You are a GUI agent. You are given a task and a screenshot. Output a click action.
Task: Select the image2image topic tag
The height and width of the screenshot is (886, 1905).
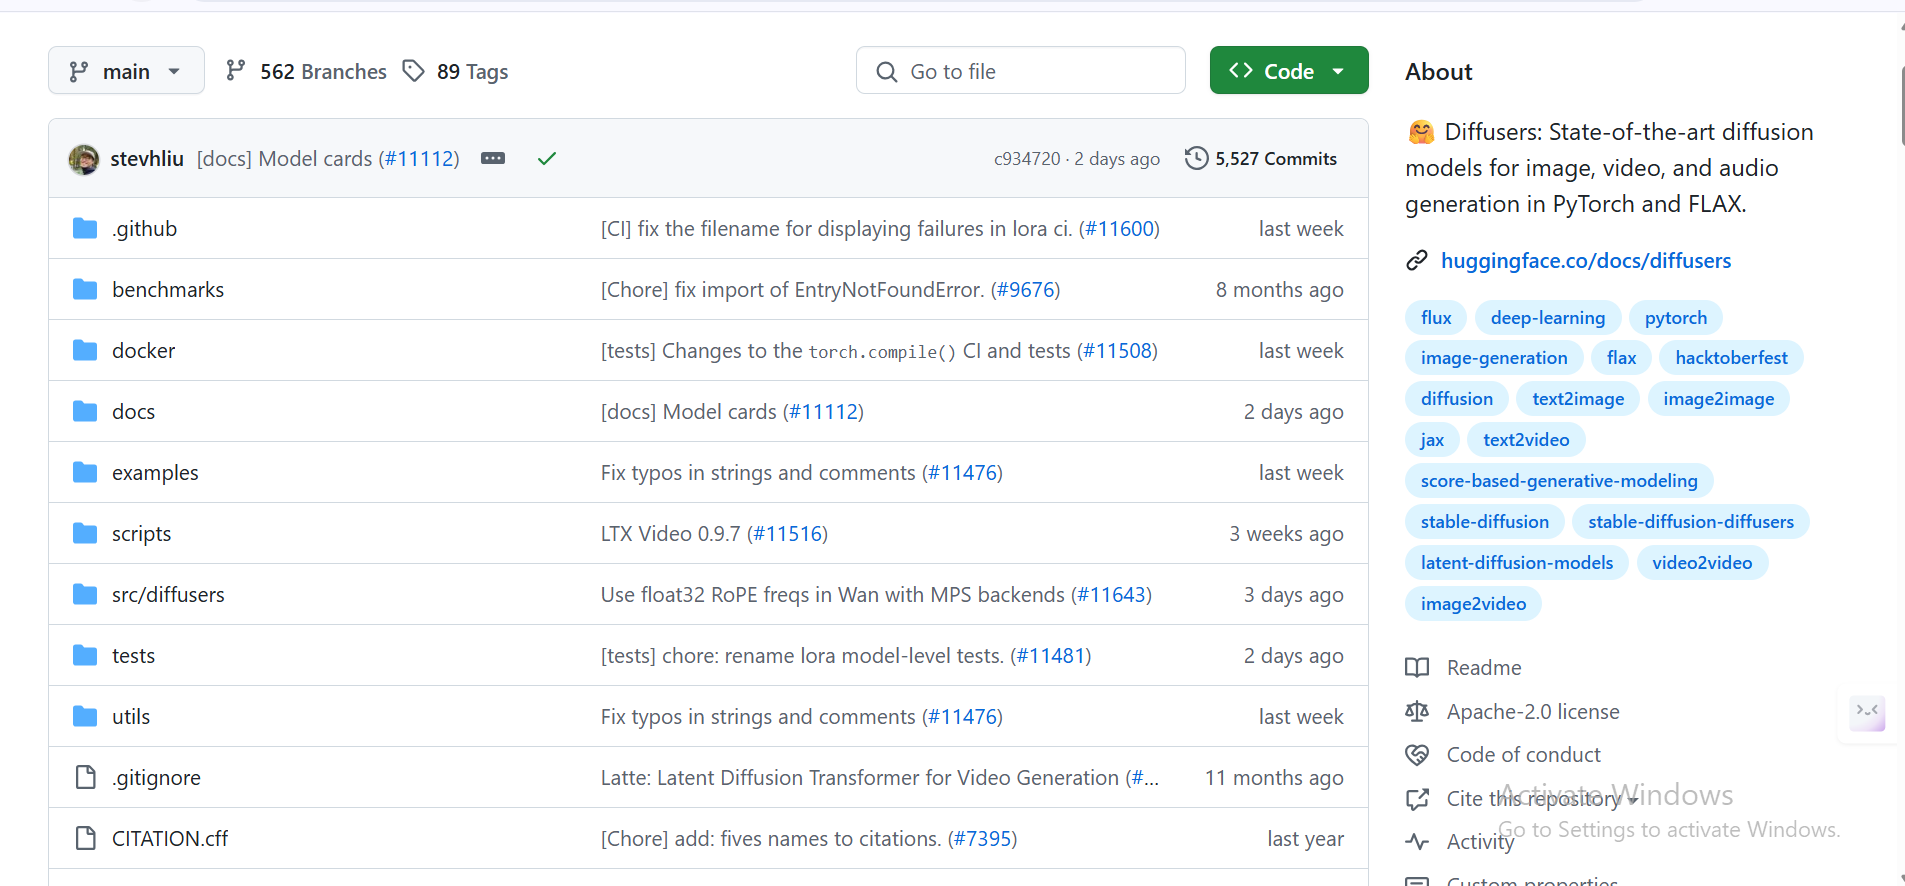point(1719,399)
